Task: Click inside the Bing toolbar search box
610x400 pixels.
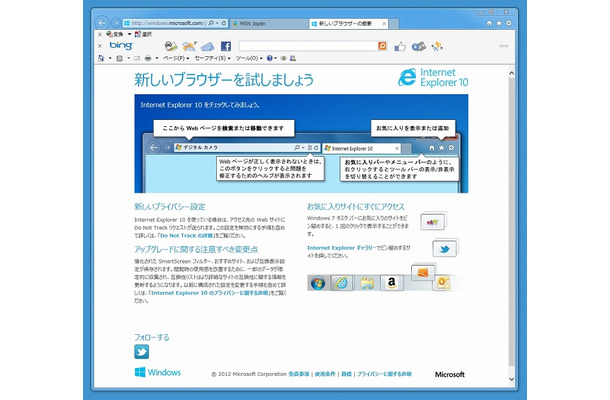Action: click(x=308, y=46)
